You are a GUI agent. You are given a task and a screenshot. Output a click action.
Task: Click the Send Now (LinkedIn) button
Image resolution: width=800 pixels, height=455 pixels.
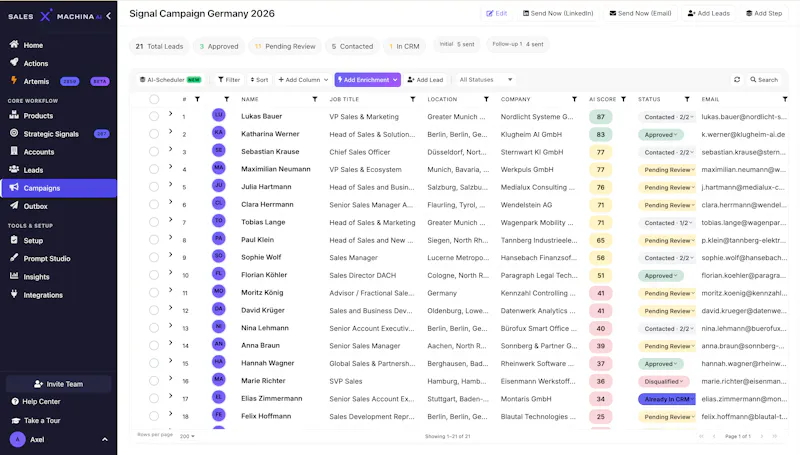(x=558, y=13)
